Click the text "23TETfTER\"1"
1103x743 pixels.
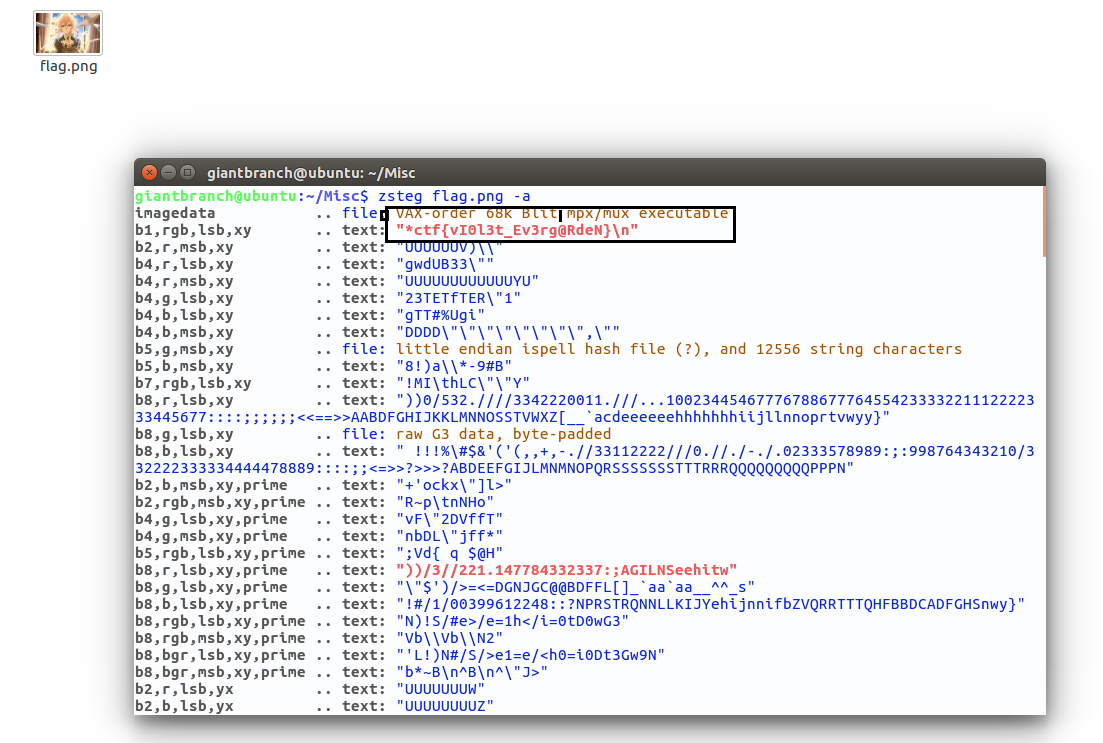point(459,298)
